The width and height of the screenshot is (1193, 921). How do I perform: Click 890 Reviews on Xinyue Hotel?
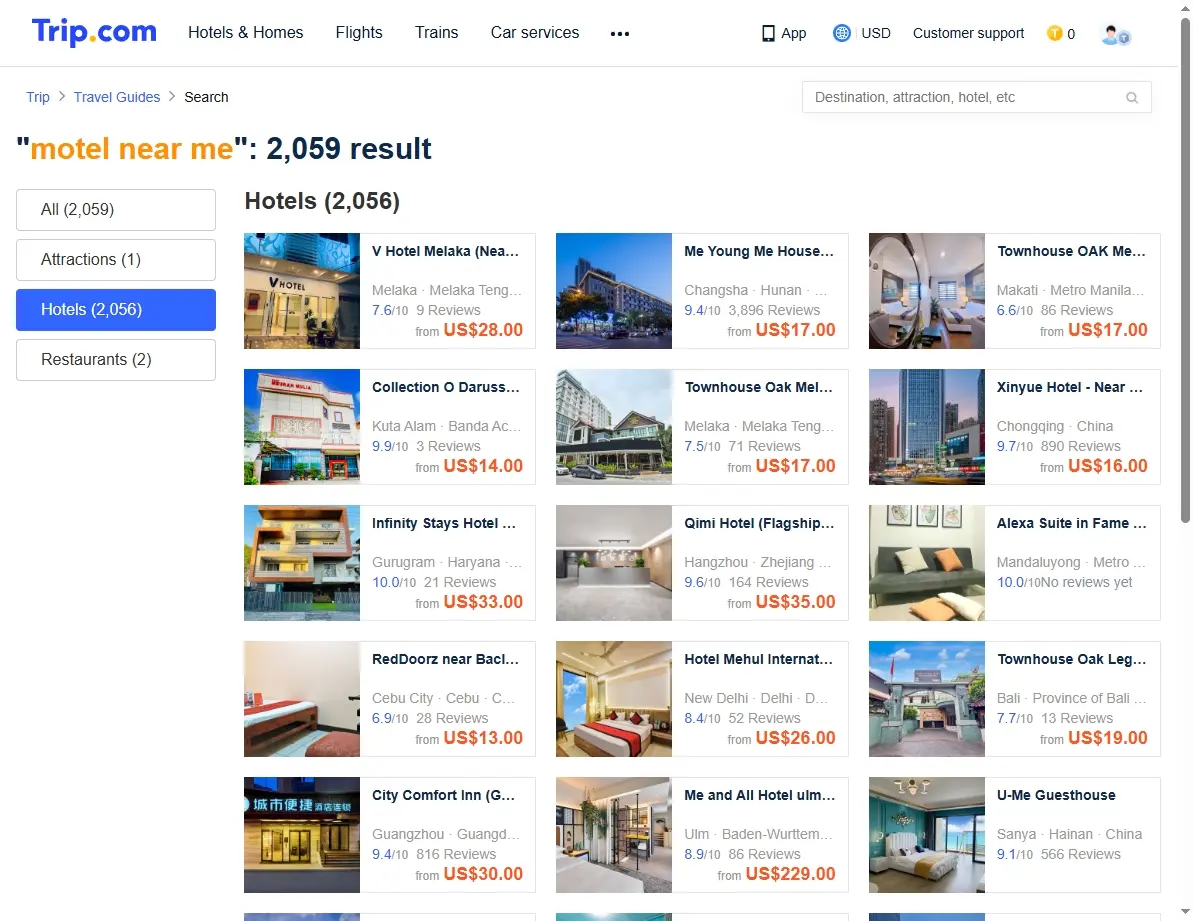pos(1080,446)
